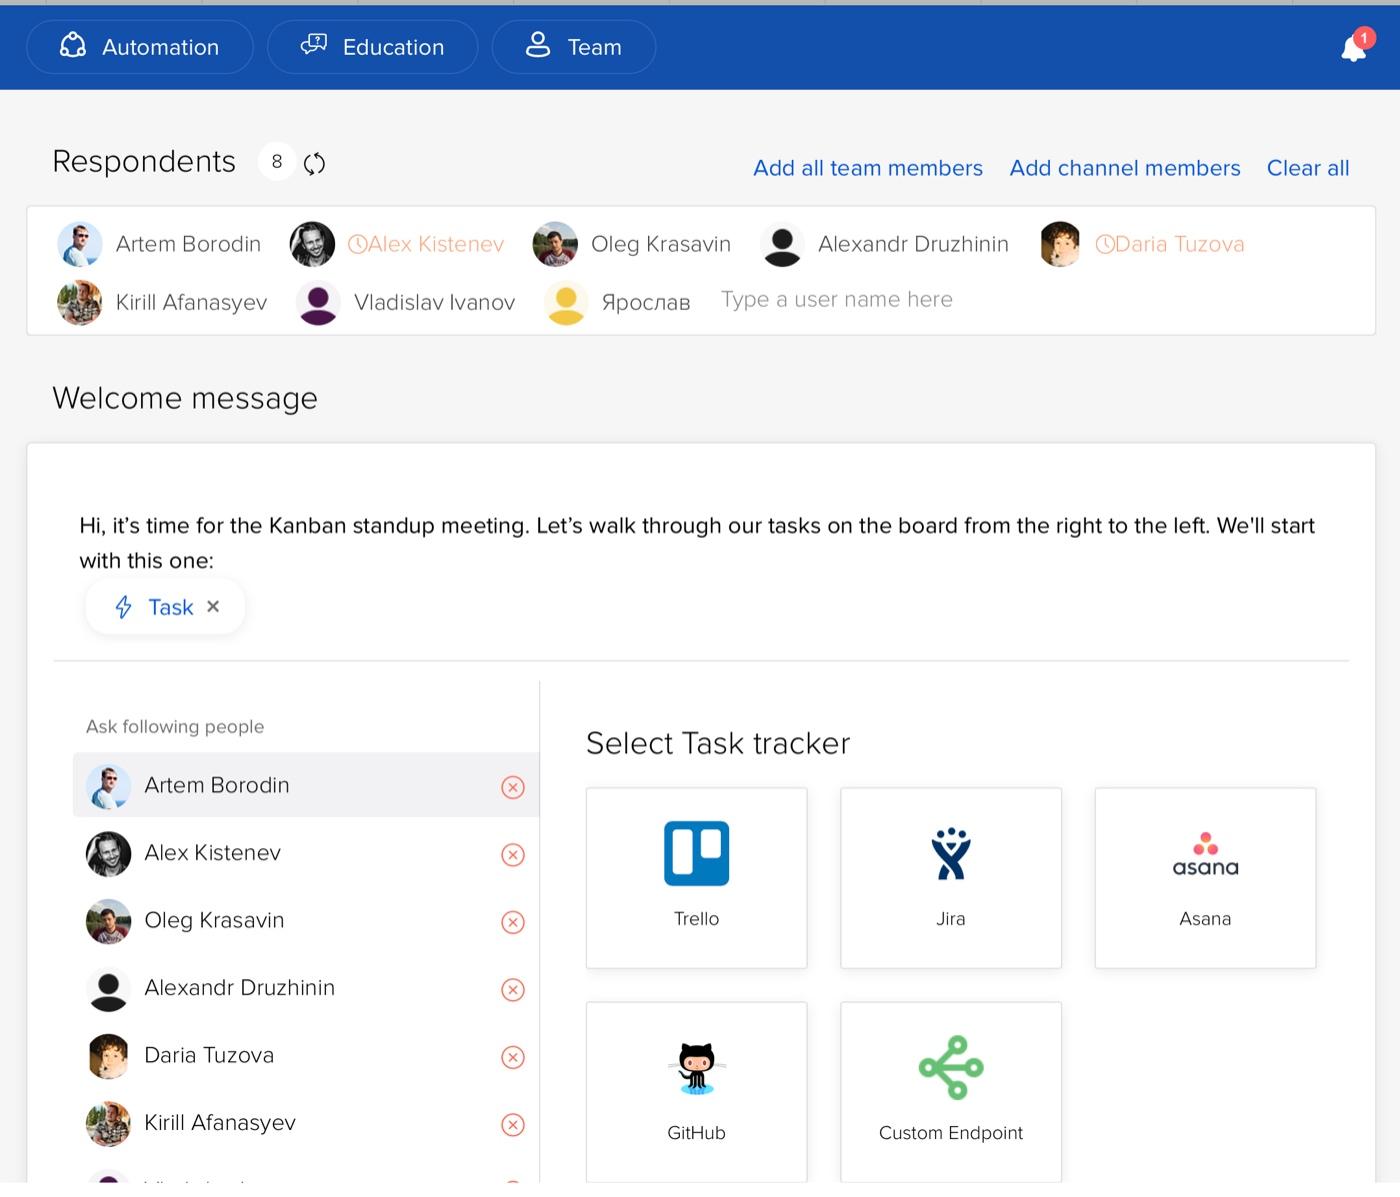Choose Asana as task tracker
The height and width of the screenshot is (1197, 1400).
[x=1205, y=878]
